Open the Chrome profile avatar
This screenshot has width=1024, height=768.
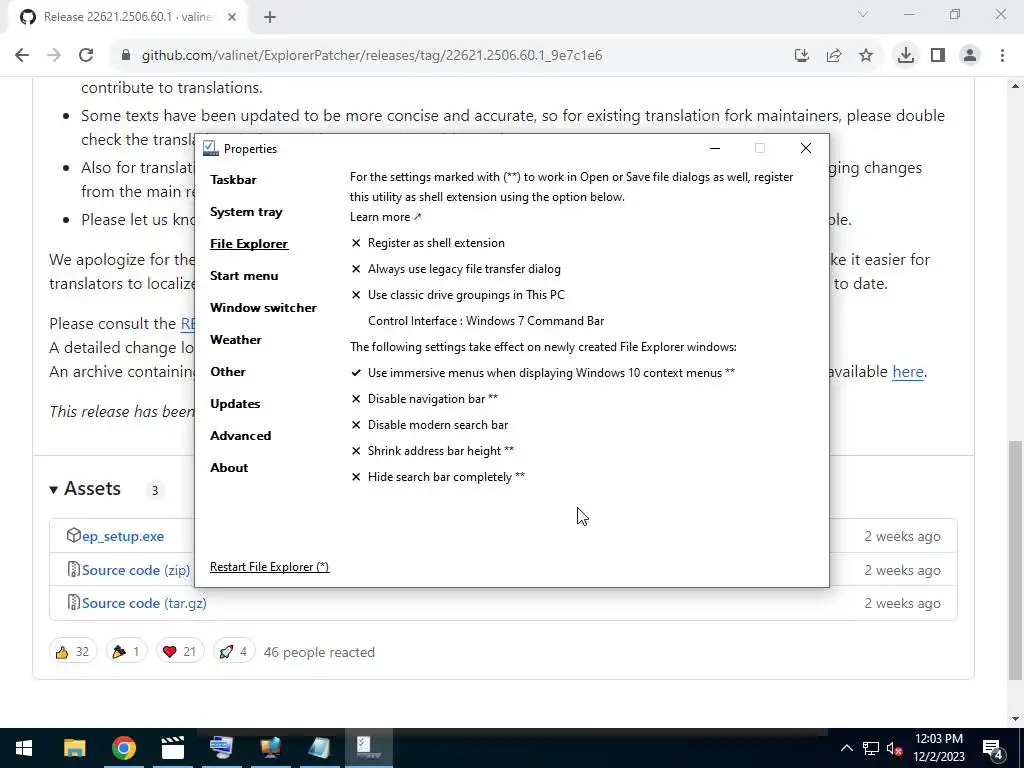pos(970,56)
